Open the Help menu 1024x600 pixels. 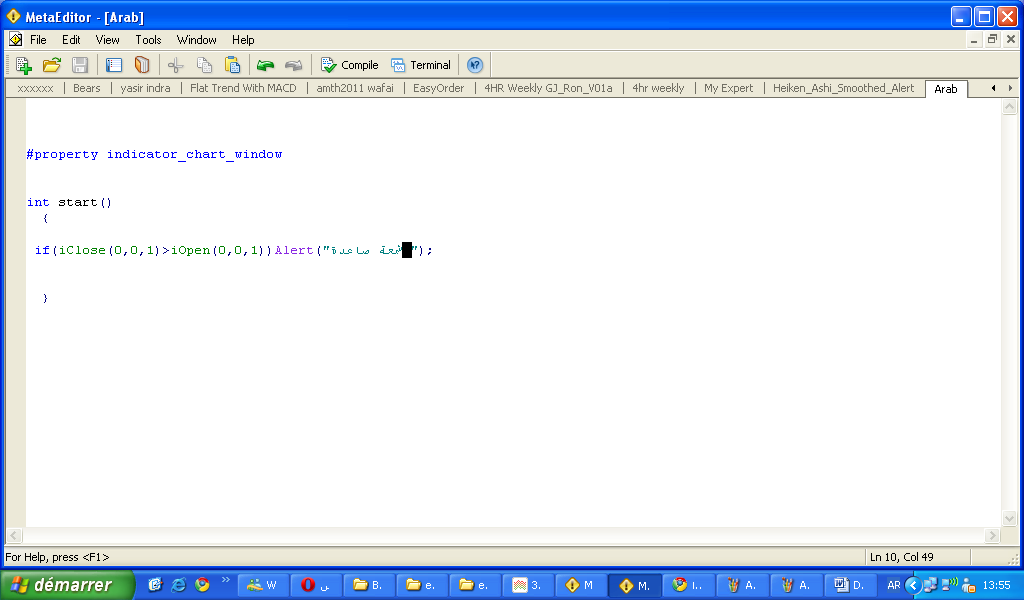pos(243,40)
